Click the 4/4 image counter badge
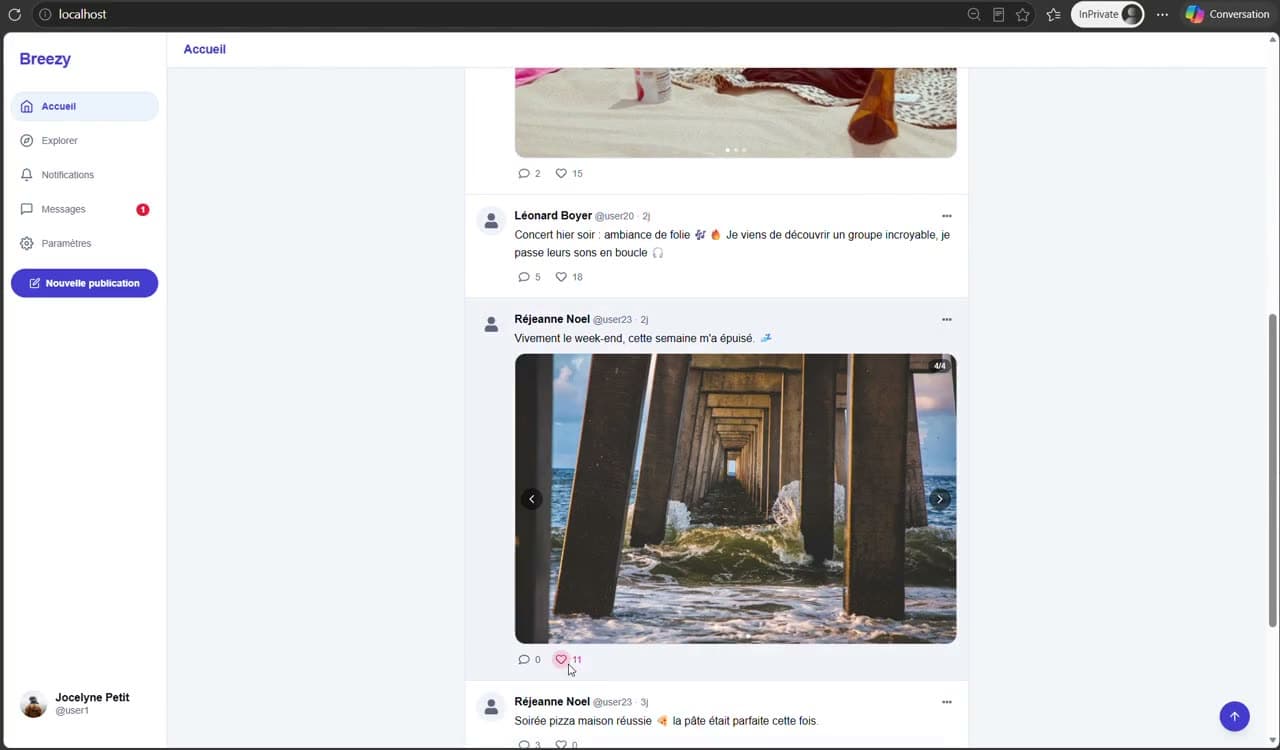The width and height of the screenshot is (1280, 750). coord(939,366)
